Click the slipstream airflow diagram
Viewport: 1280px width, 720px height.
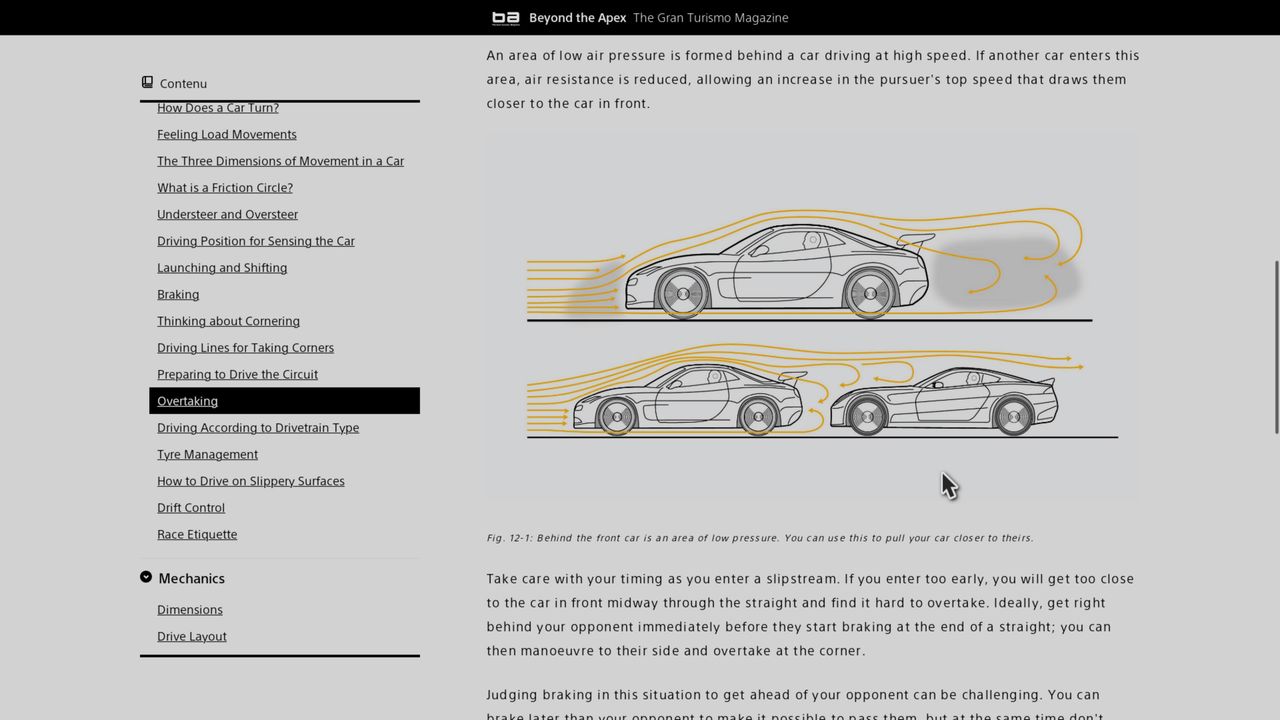click(x=813, y=316)
